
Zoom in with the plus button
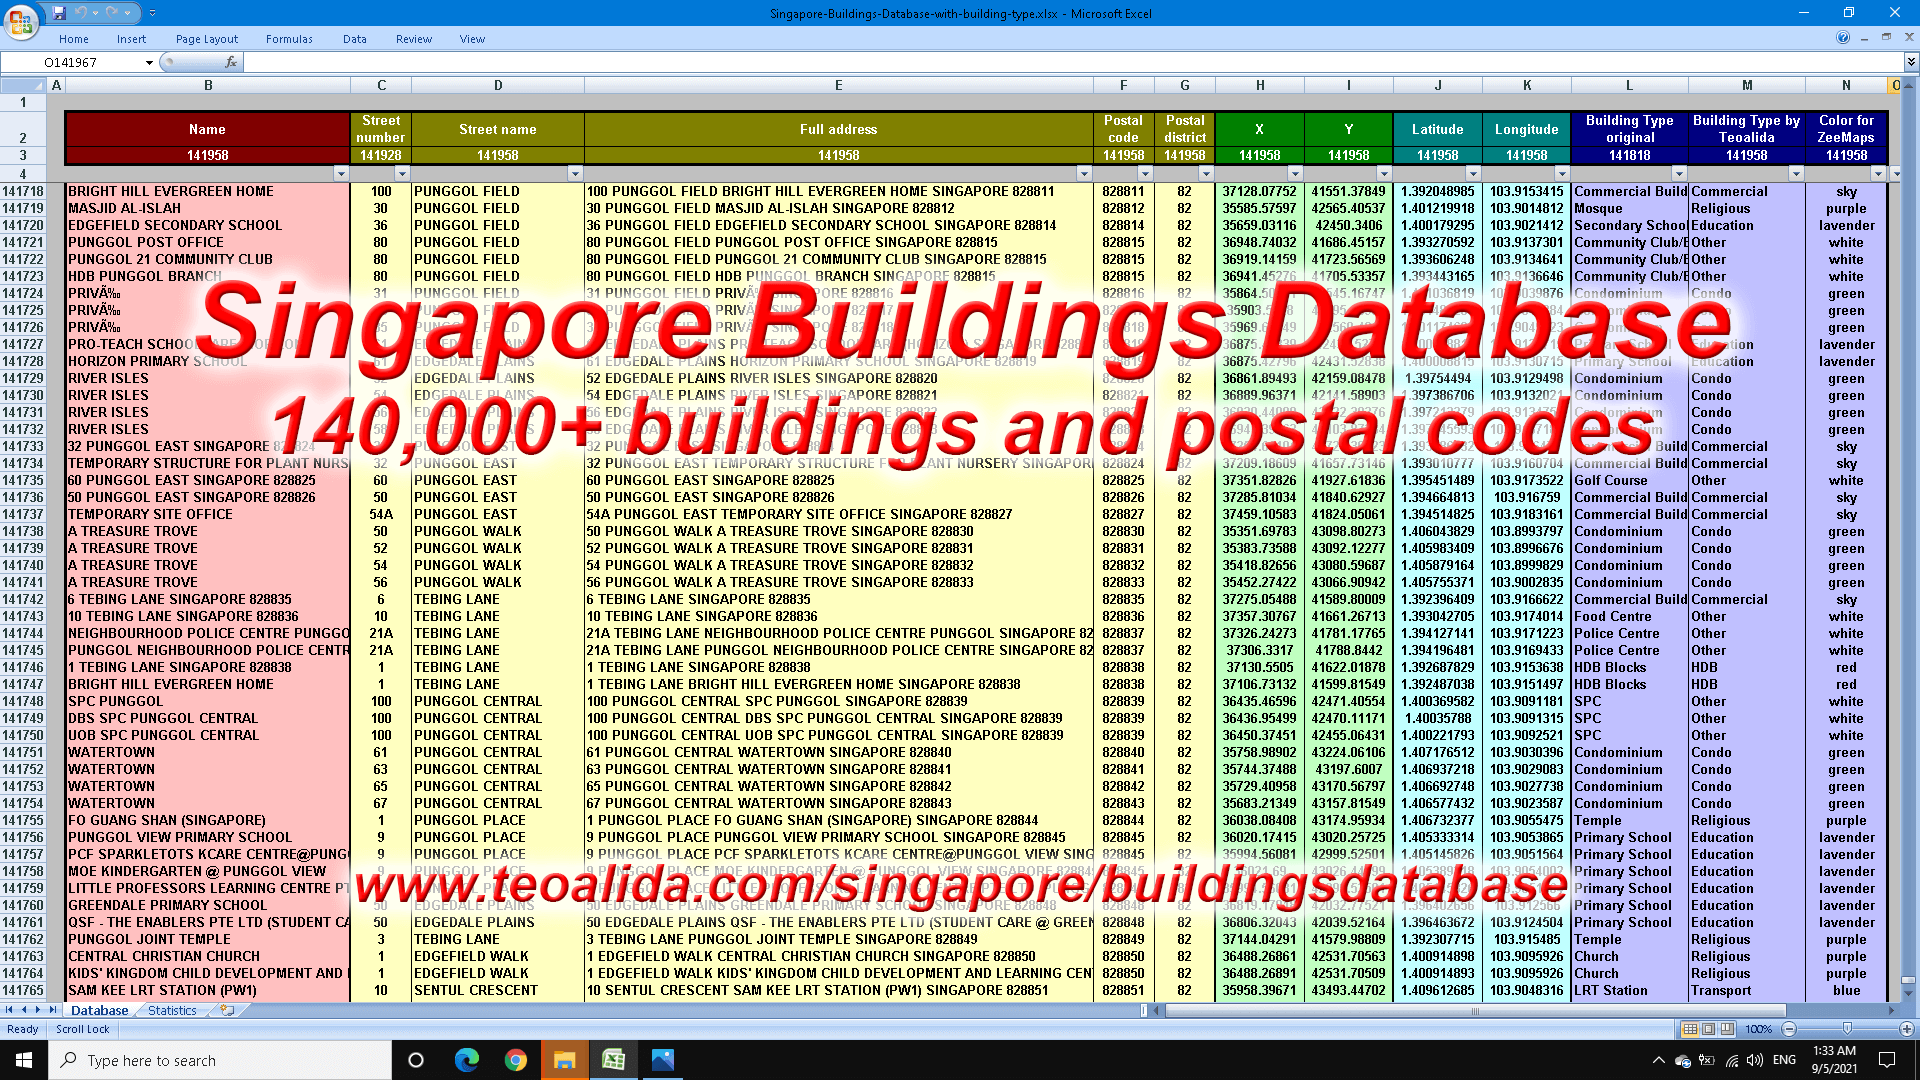point(1907,1029)
